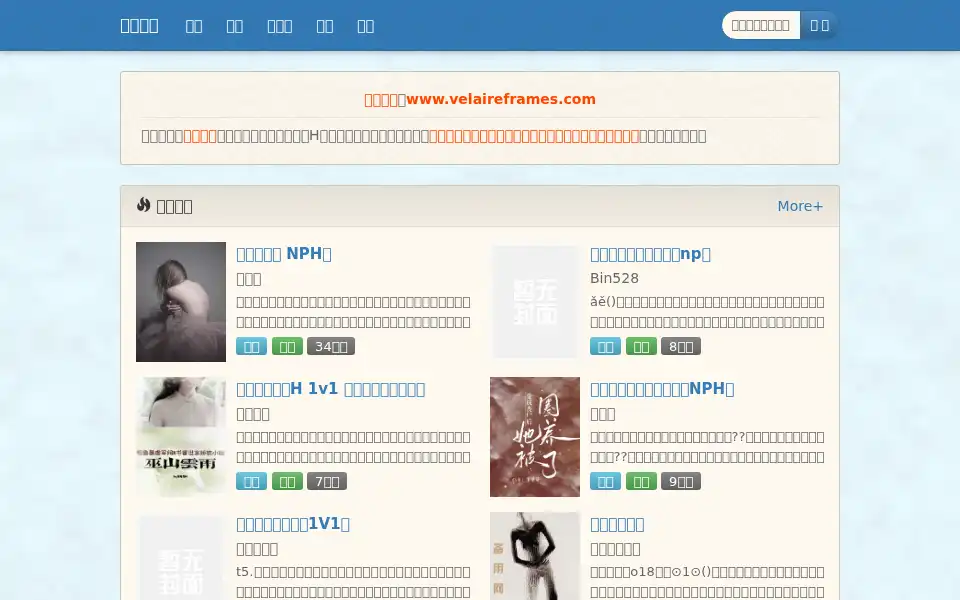
Task: Focus the search input field in the header
Action: [x=761, y=25]
